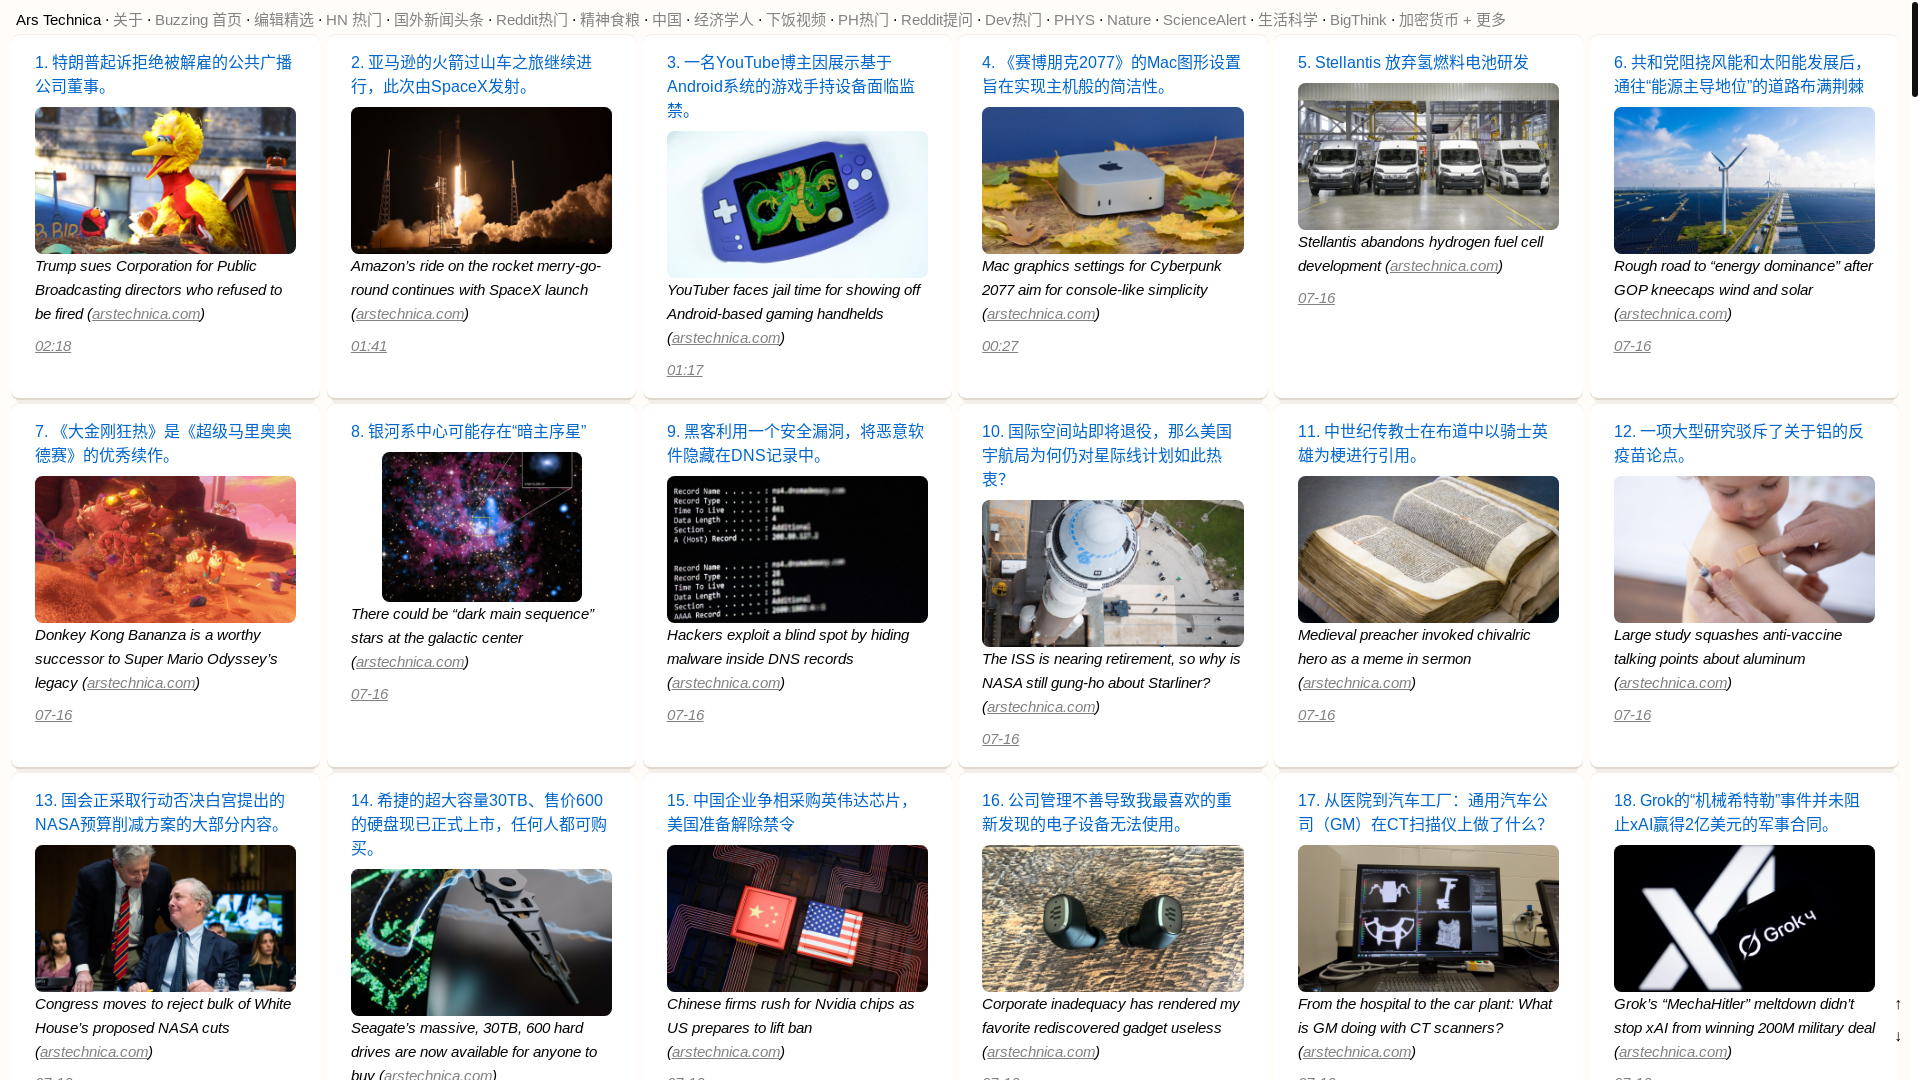The width and height of the screenshot is (1920, 1080).
Task: Open the purple gaming handheld thumbnail
Action: coord(797,204)
